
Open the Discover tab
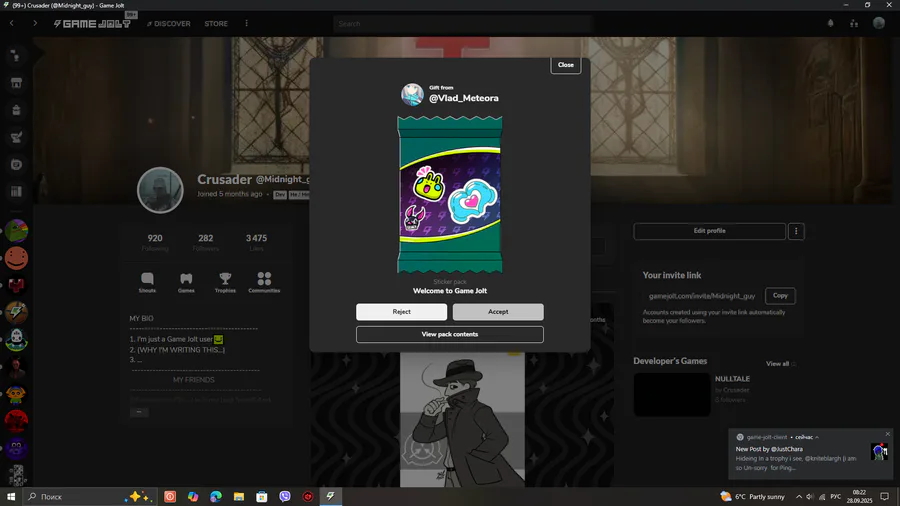pos(169,24)
